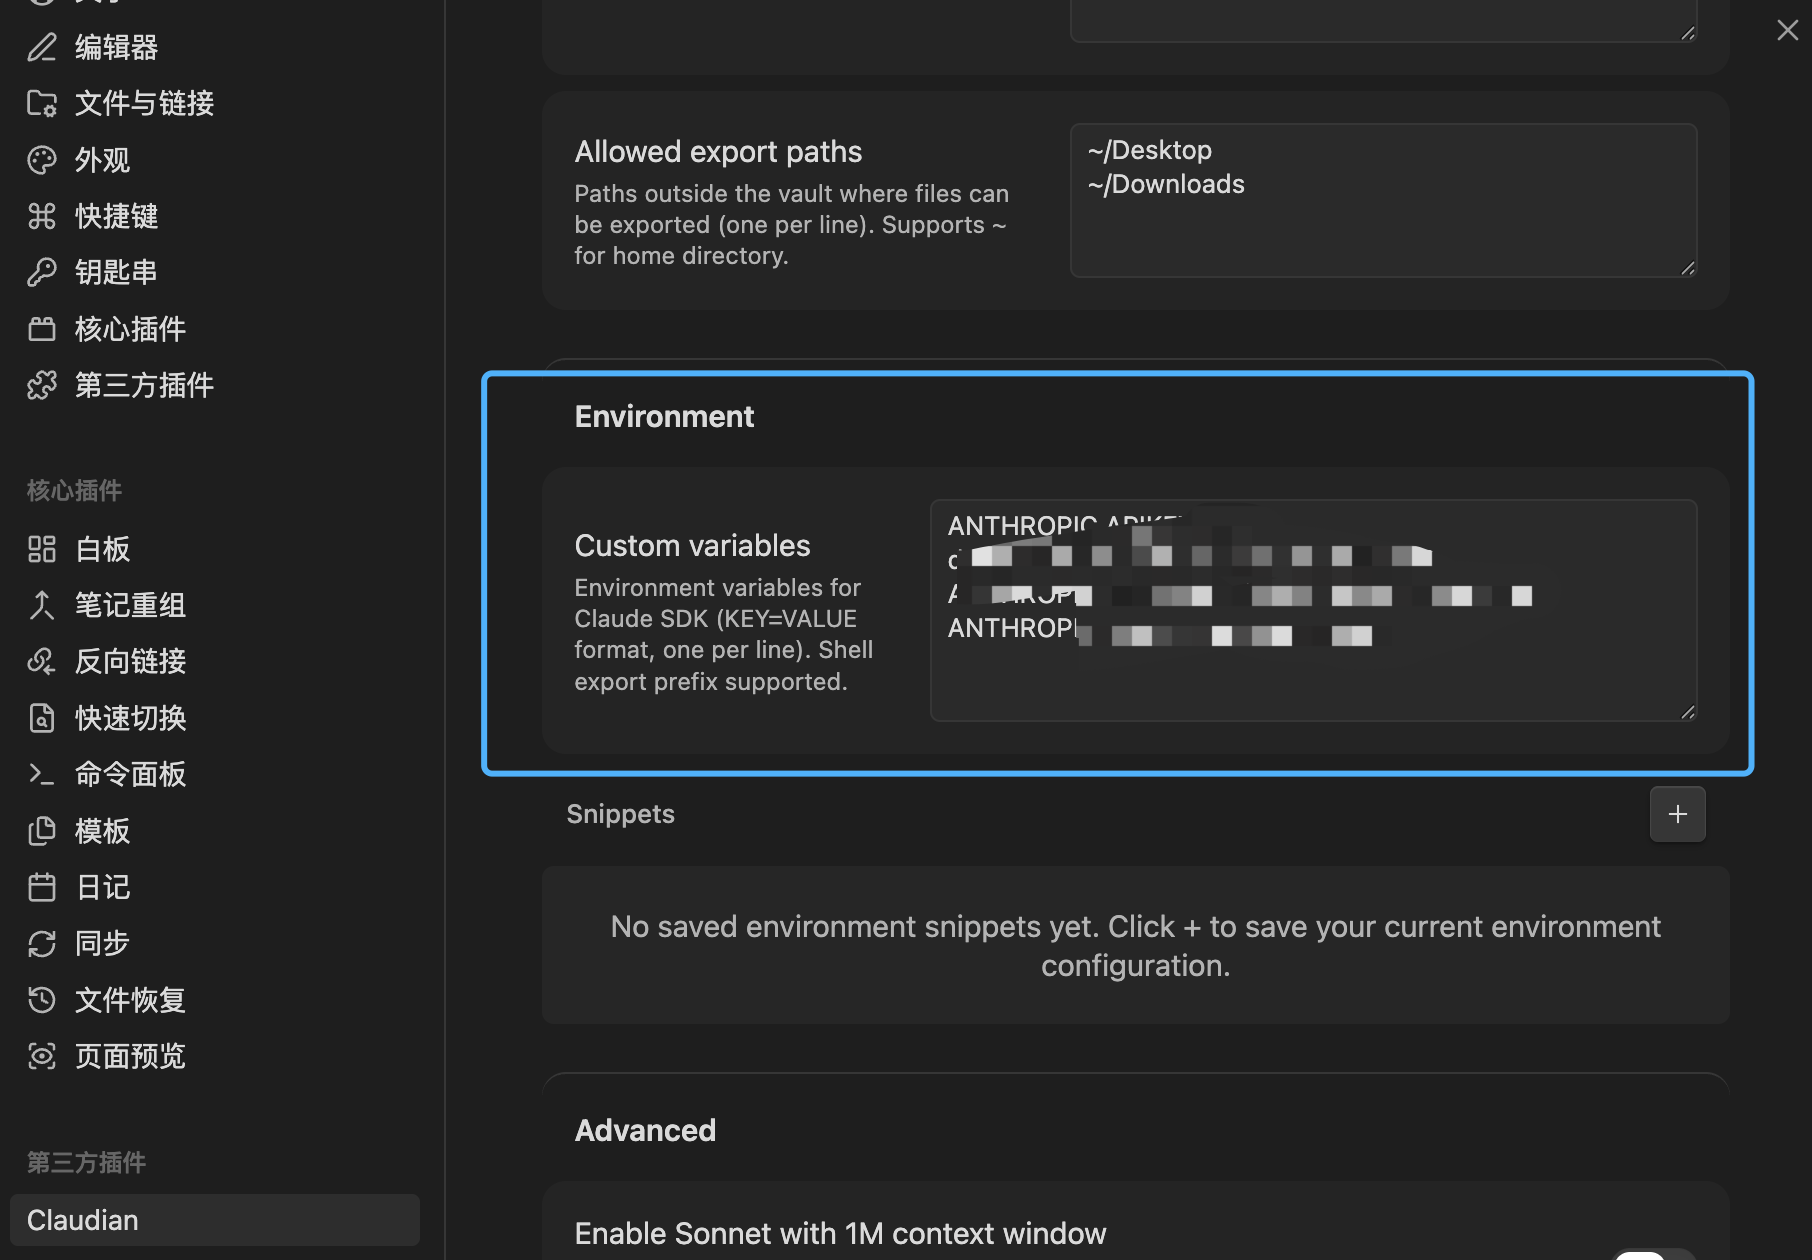Click the link icon beside 反向链接
Screen dimensions: 1812x1260
click(x=42, y=661)
